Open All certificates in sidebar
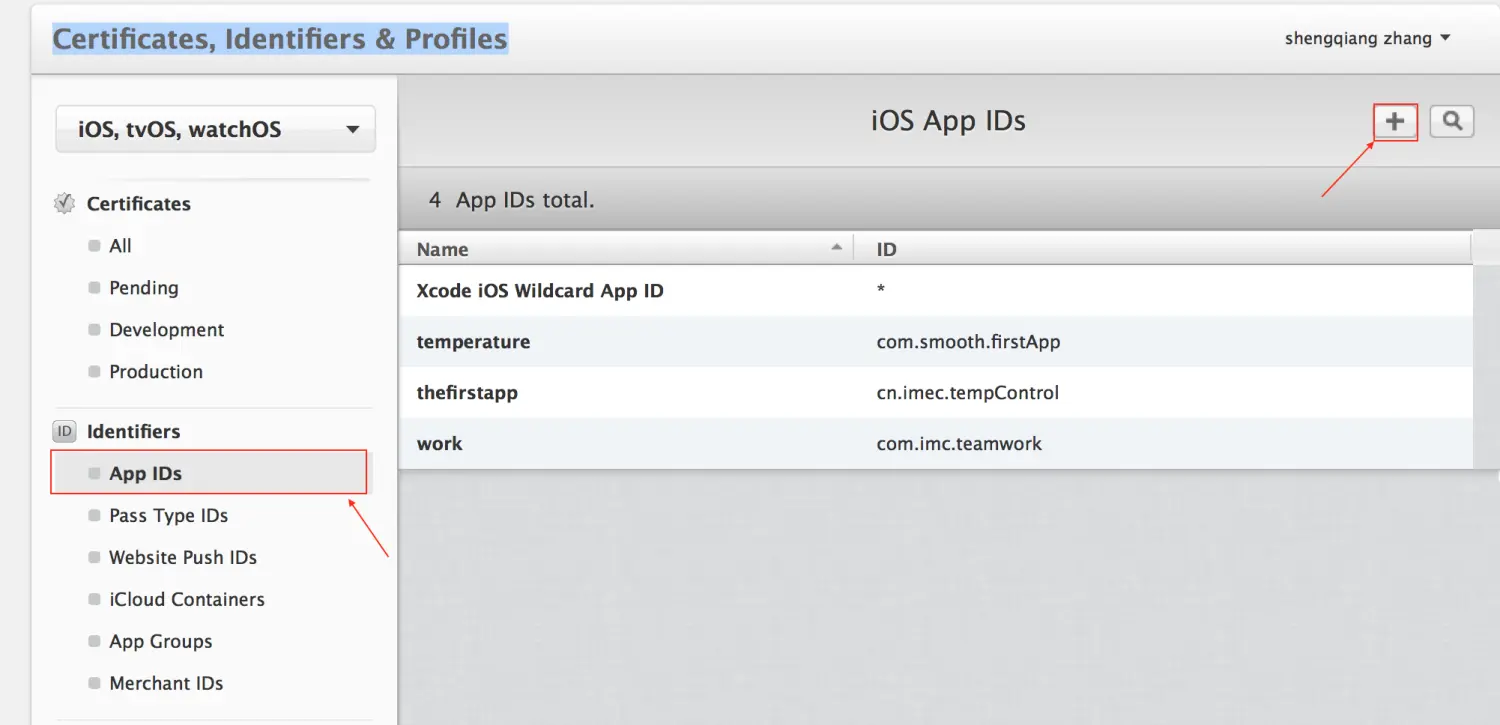This screenshot has height=725, width=1500. tap(120, 246)
